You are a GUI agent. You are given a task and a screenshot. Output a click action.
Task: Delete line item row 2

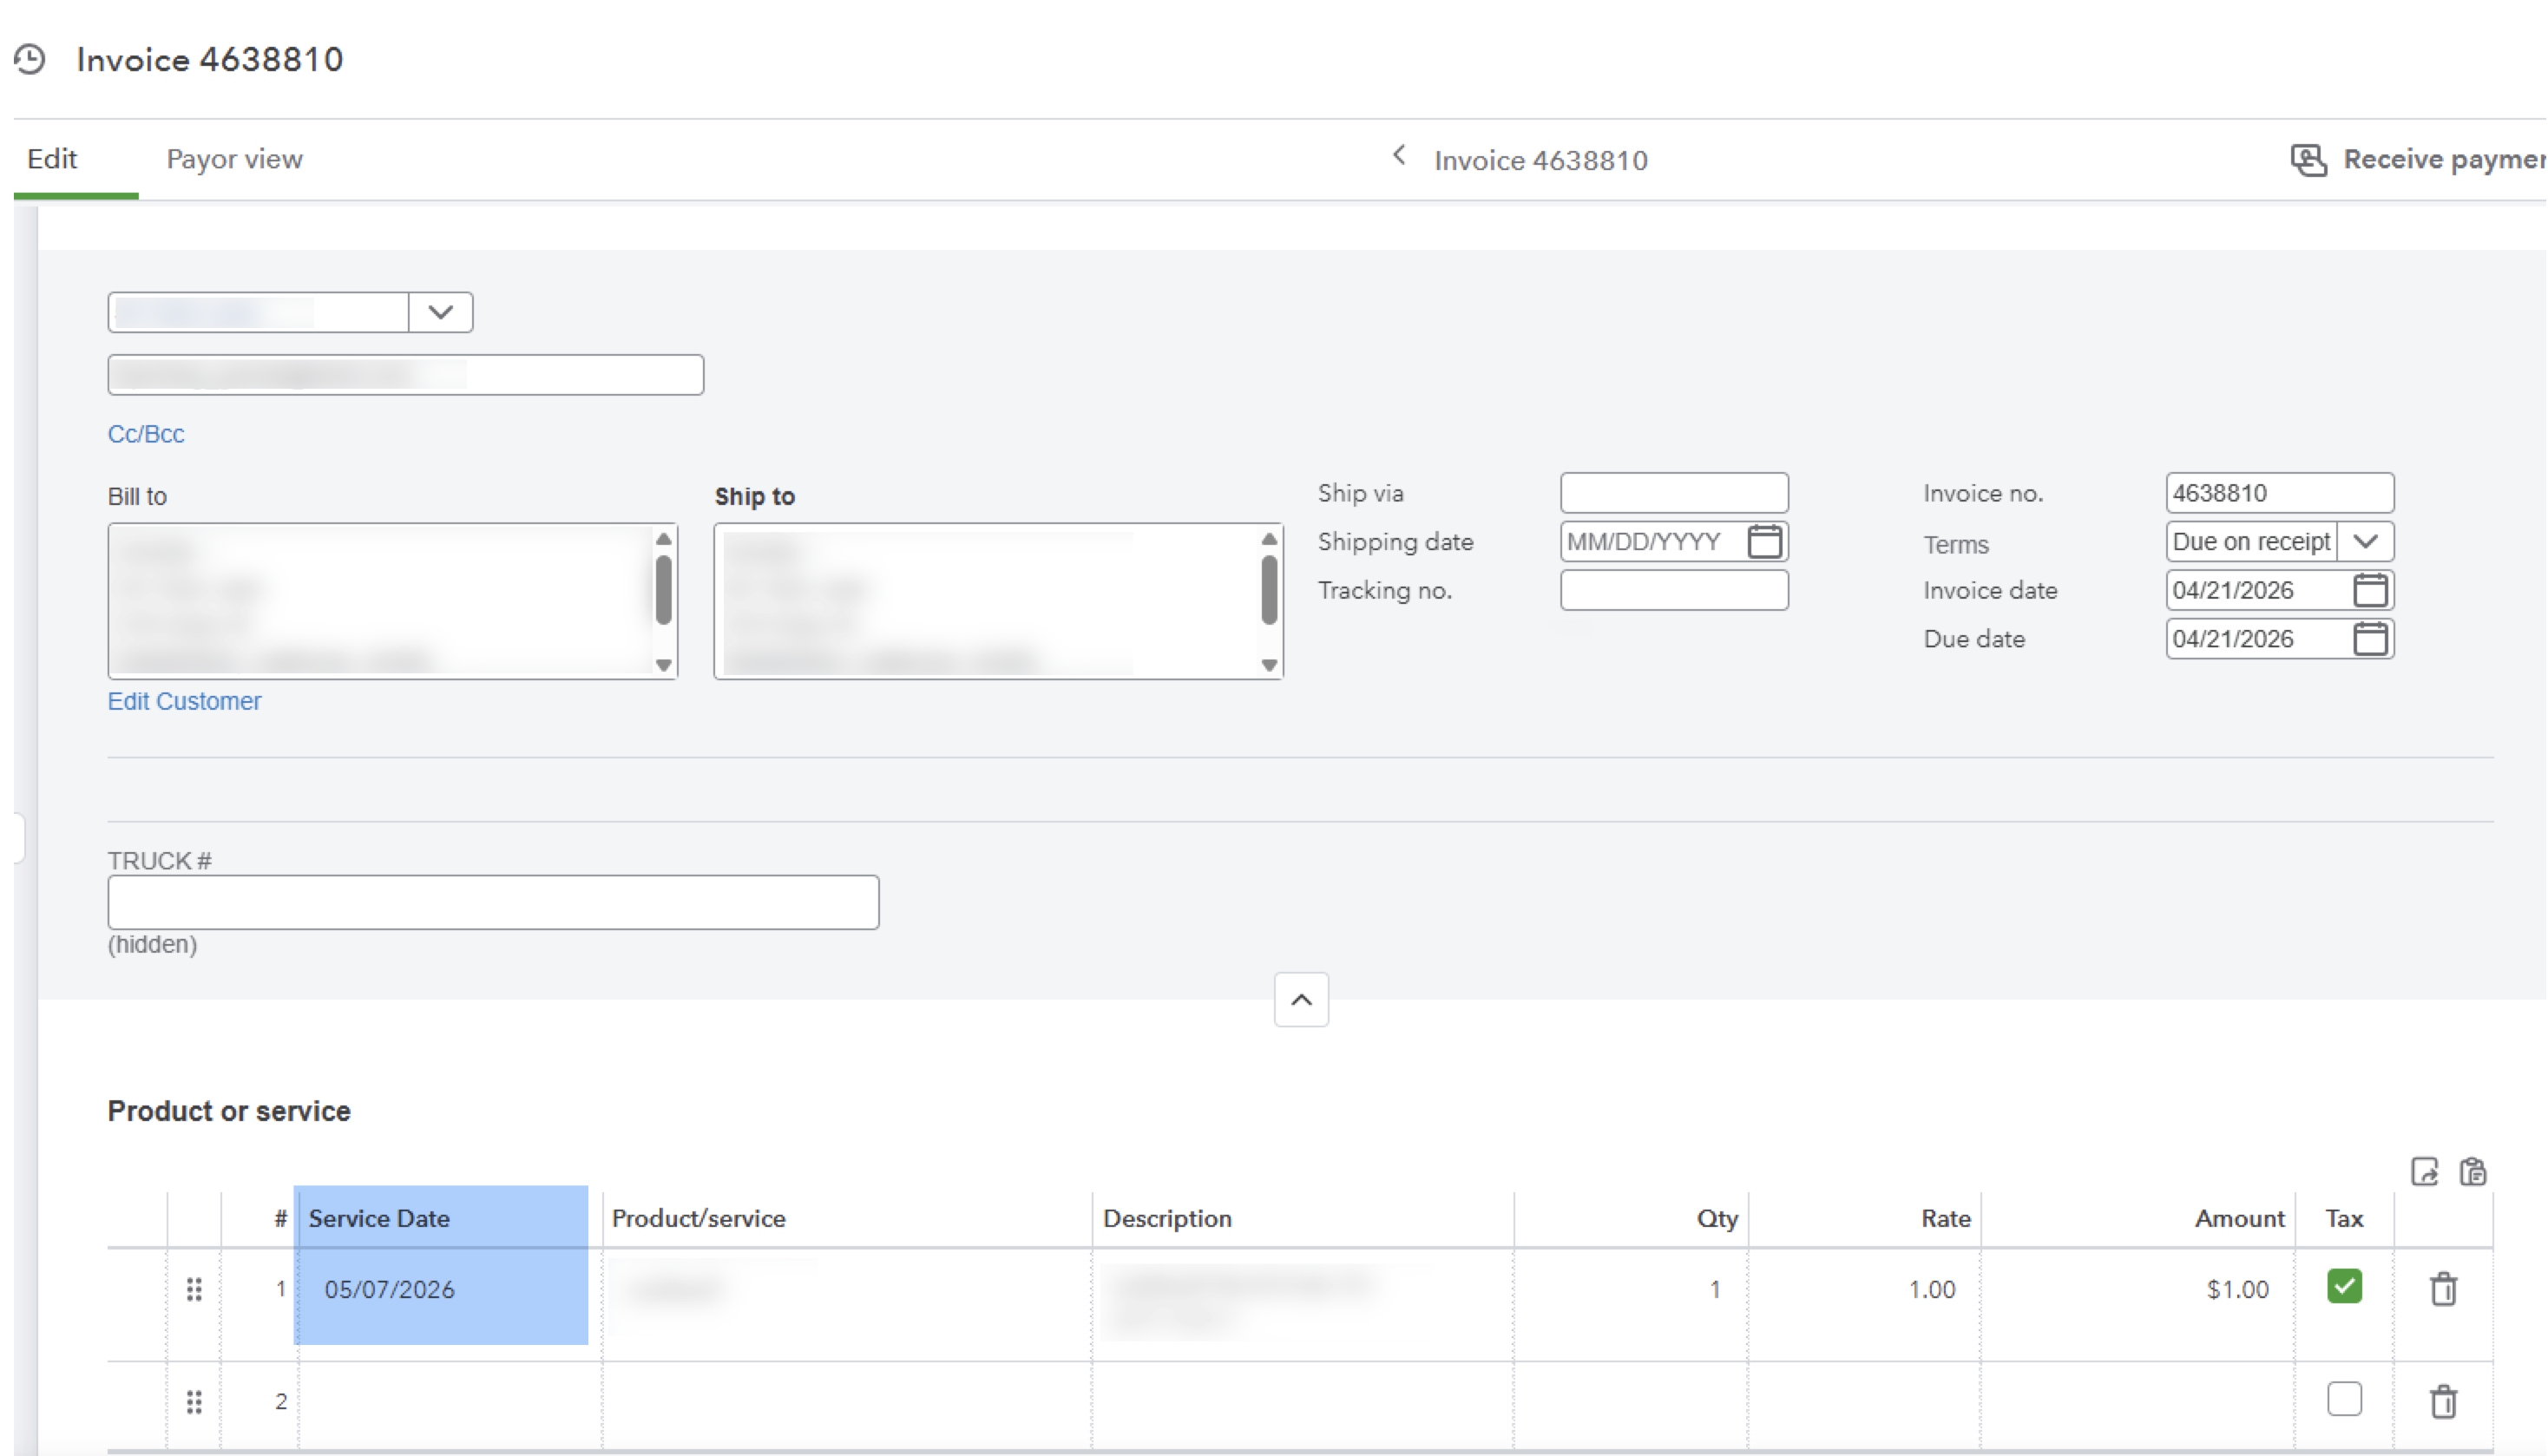(x=2443, y=1401)
